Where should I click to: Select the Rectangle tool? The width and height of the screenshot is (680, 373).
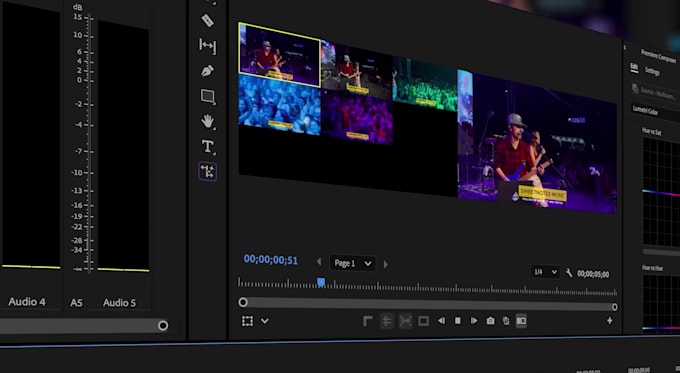207,96
